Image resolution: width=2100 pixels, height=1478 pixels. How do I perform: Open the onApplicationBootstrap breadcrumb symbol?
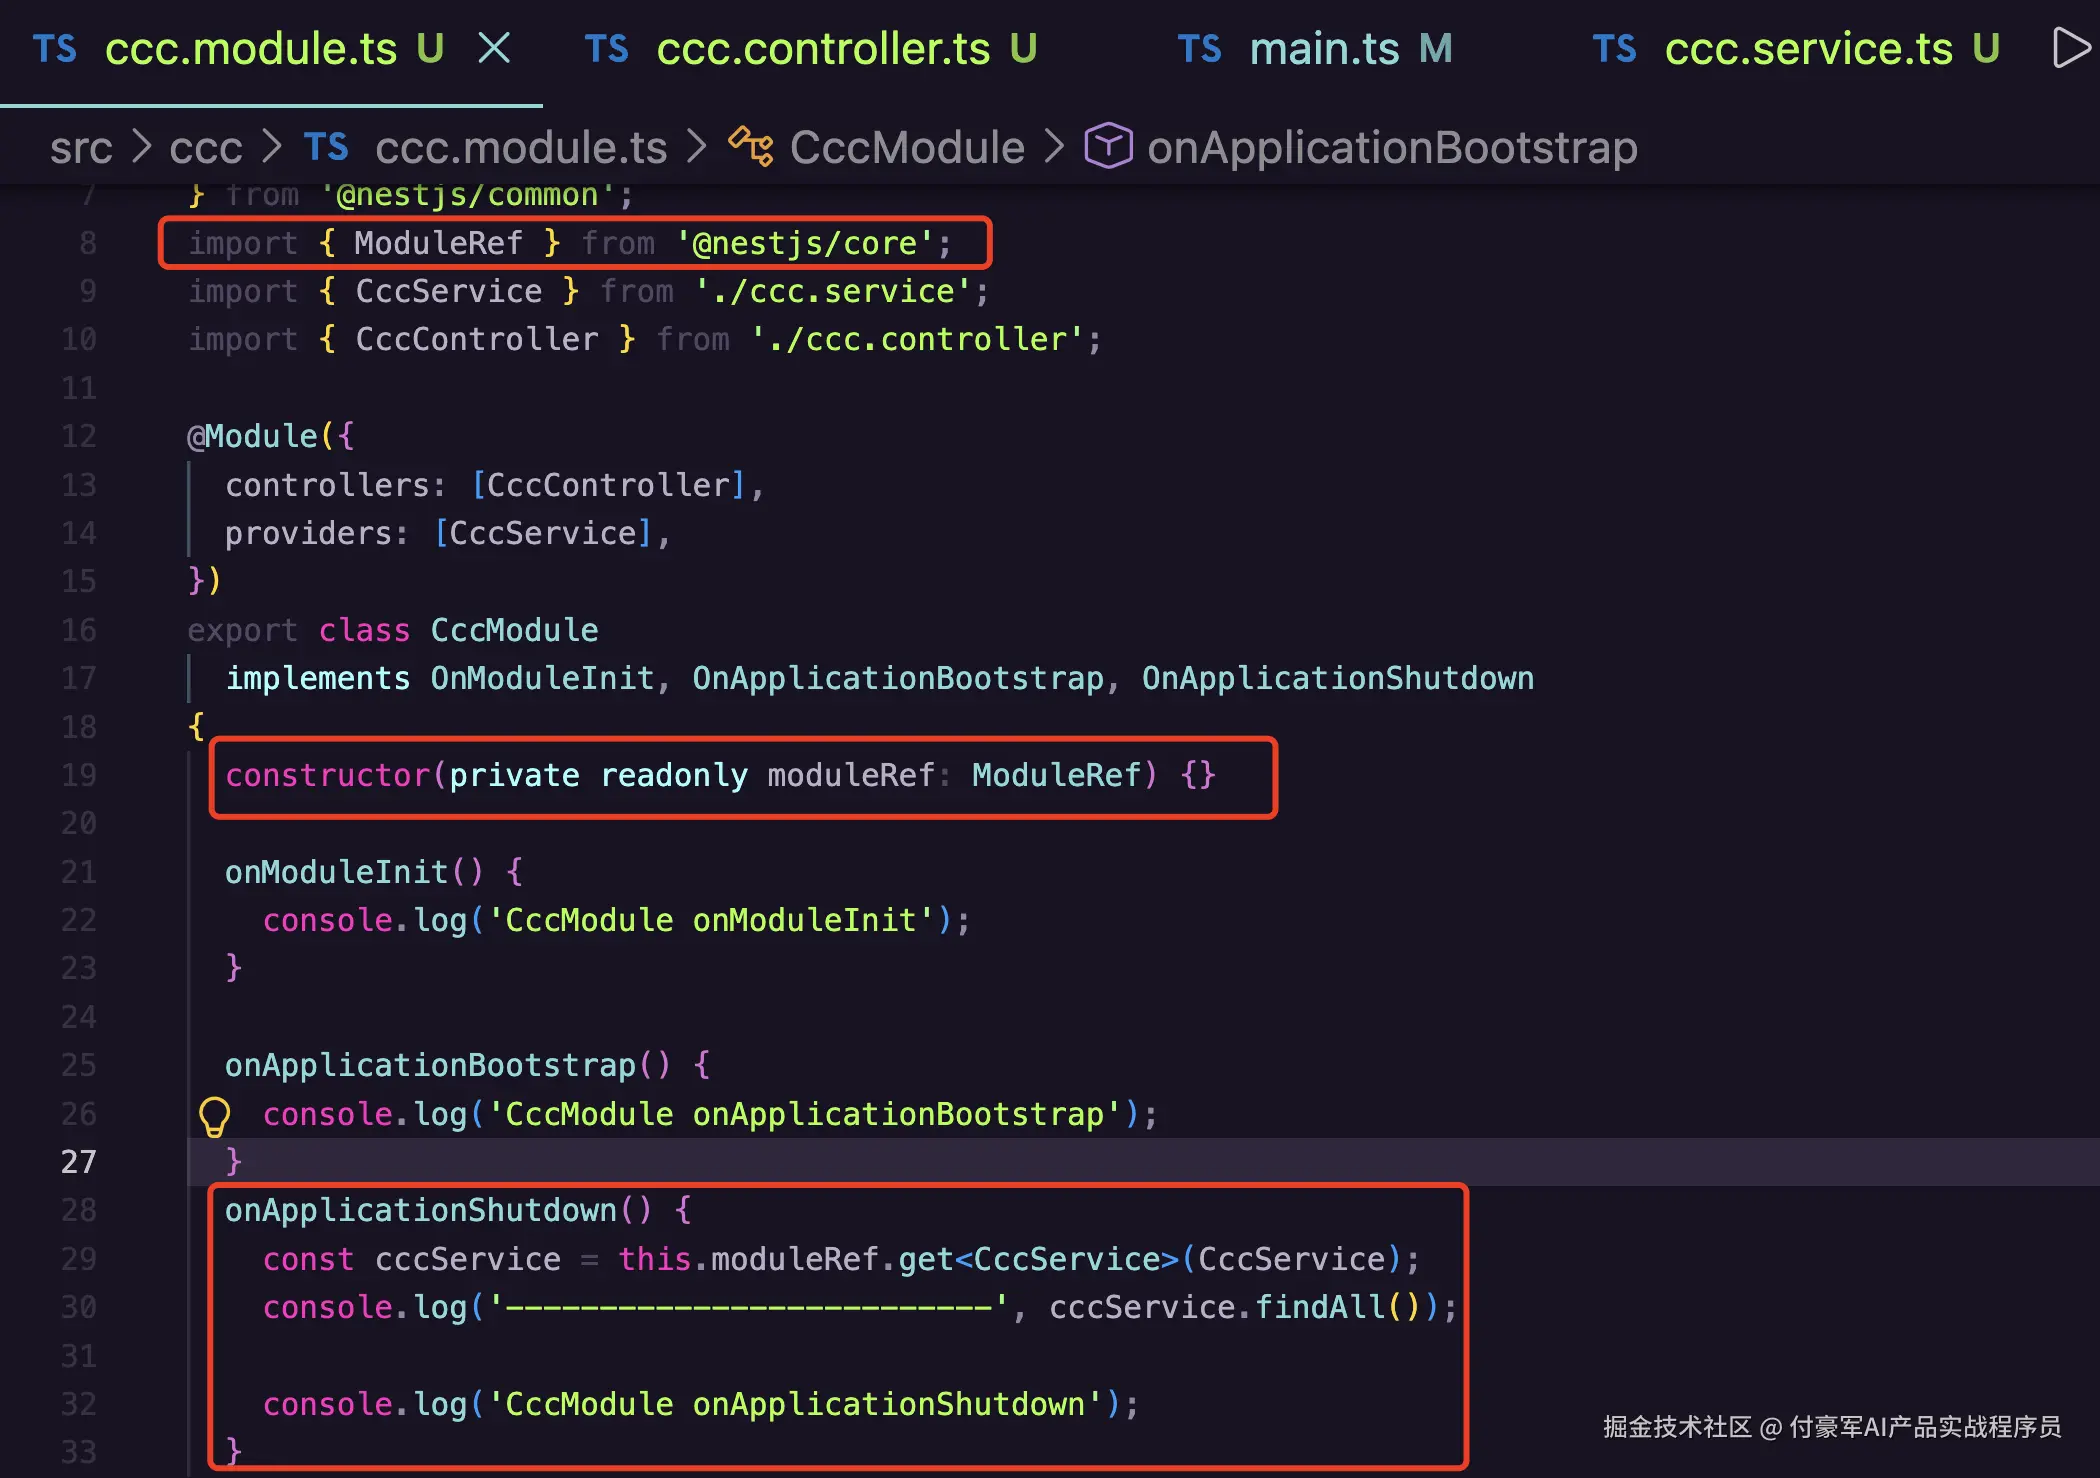coord(1392,148)
